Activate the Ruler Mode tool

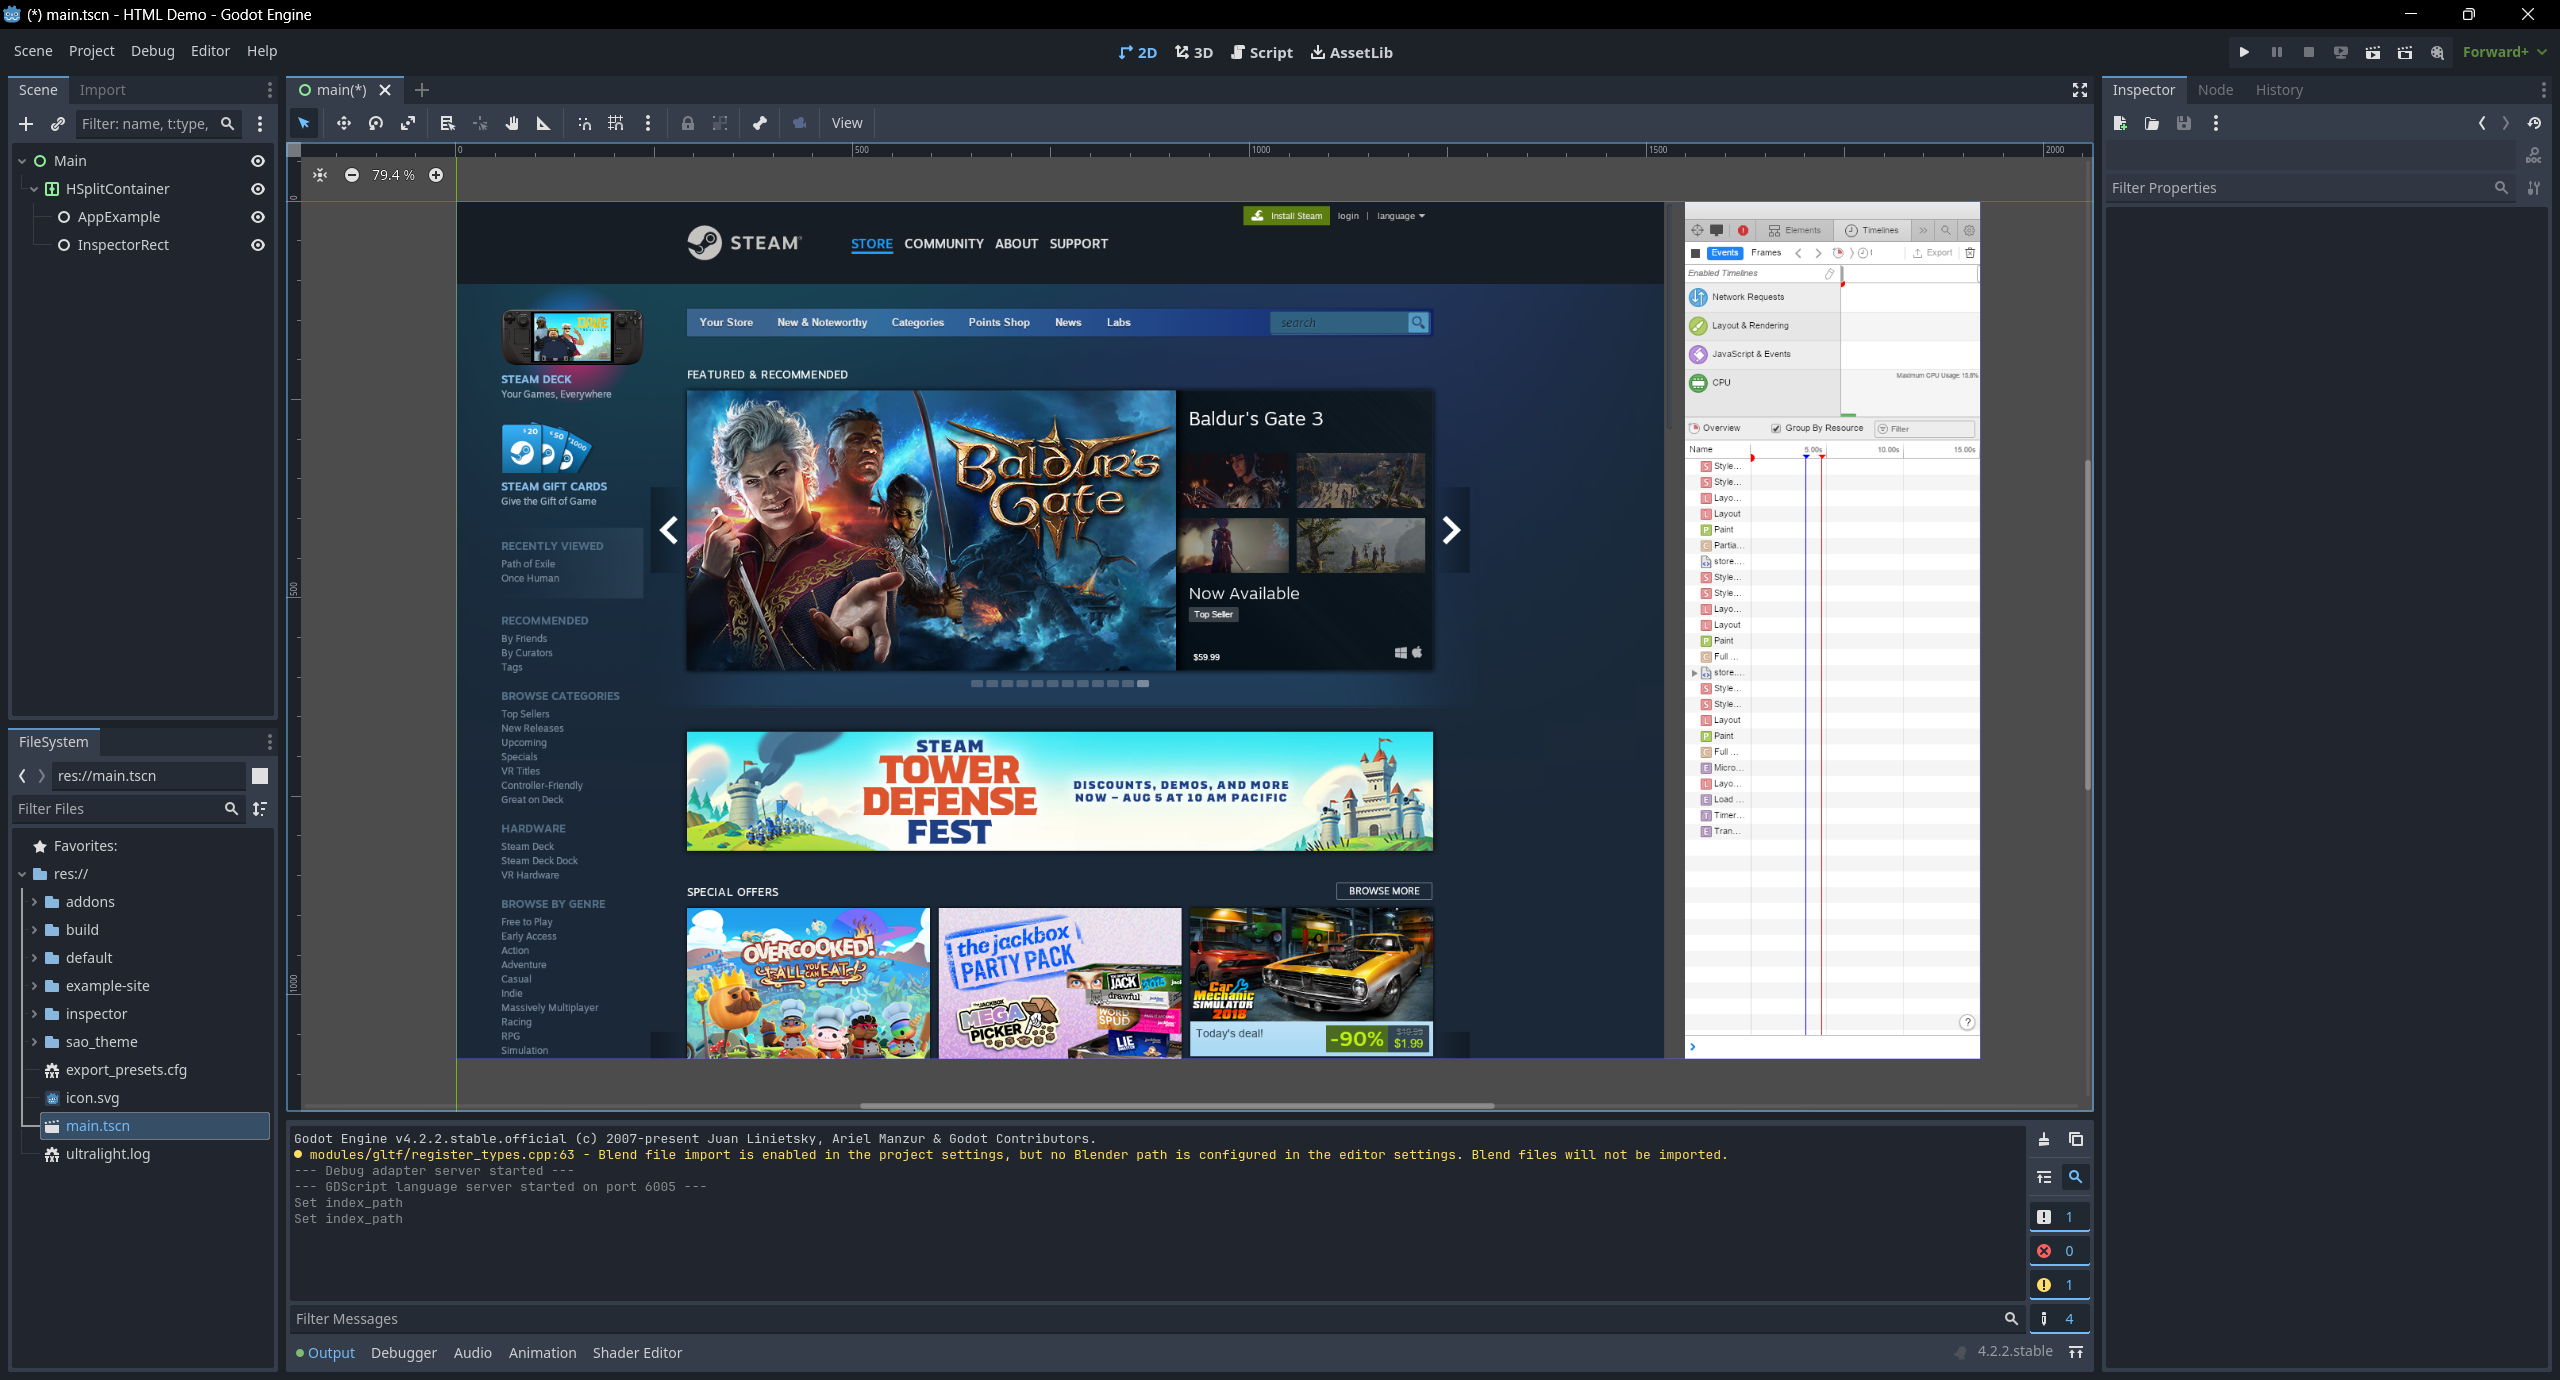pyautogui.click(x=543, y=123)
